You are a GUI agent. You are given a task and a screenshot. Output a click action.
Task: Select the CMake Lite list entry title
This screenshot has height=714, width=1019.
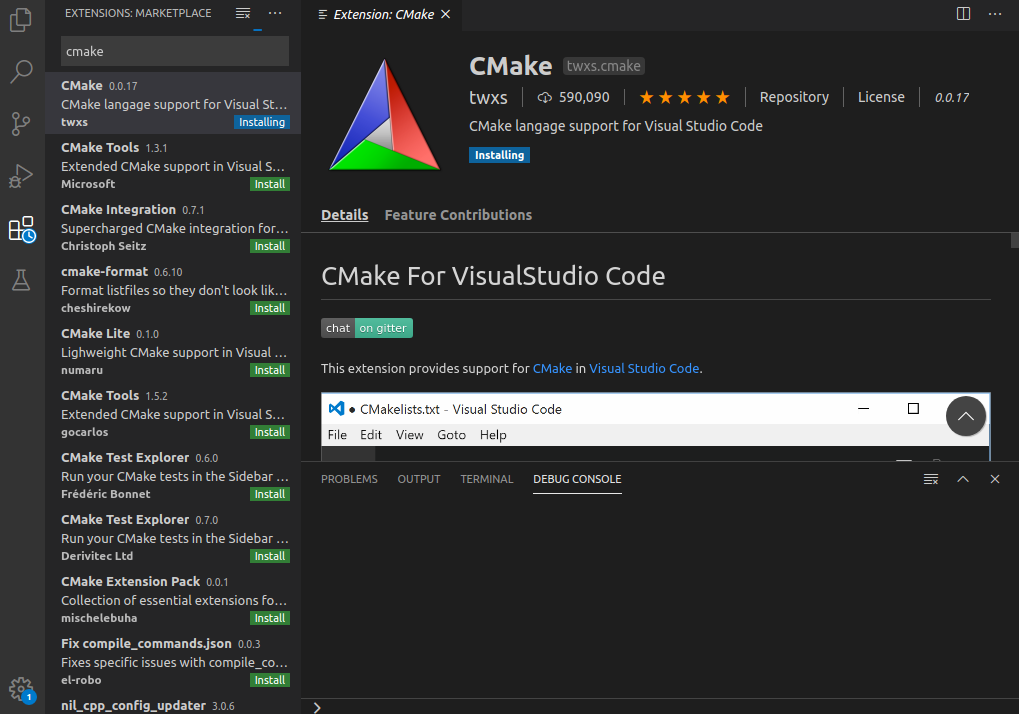tap(96, 333)
